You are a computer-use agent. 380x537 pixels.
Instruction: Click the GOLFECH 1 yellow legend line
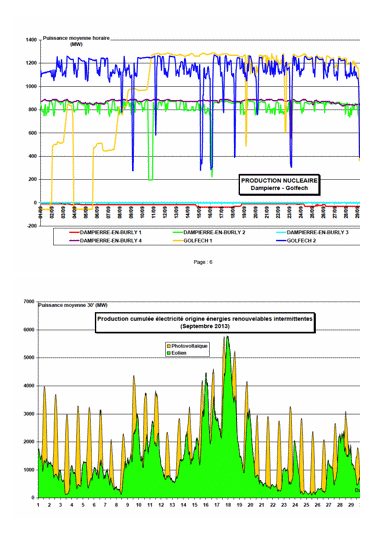point(178,241)
